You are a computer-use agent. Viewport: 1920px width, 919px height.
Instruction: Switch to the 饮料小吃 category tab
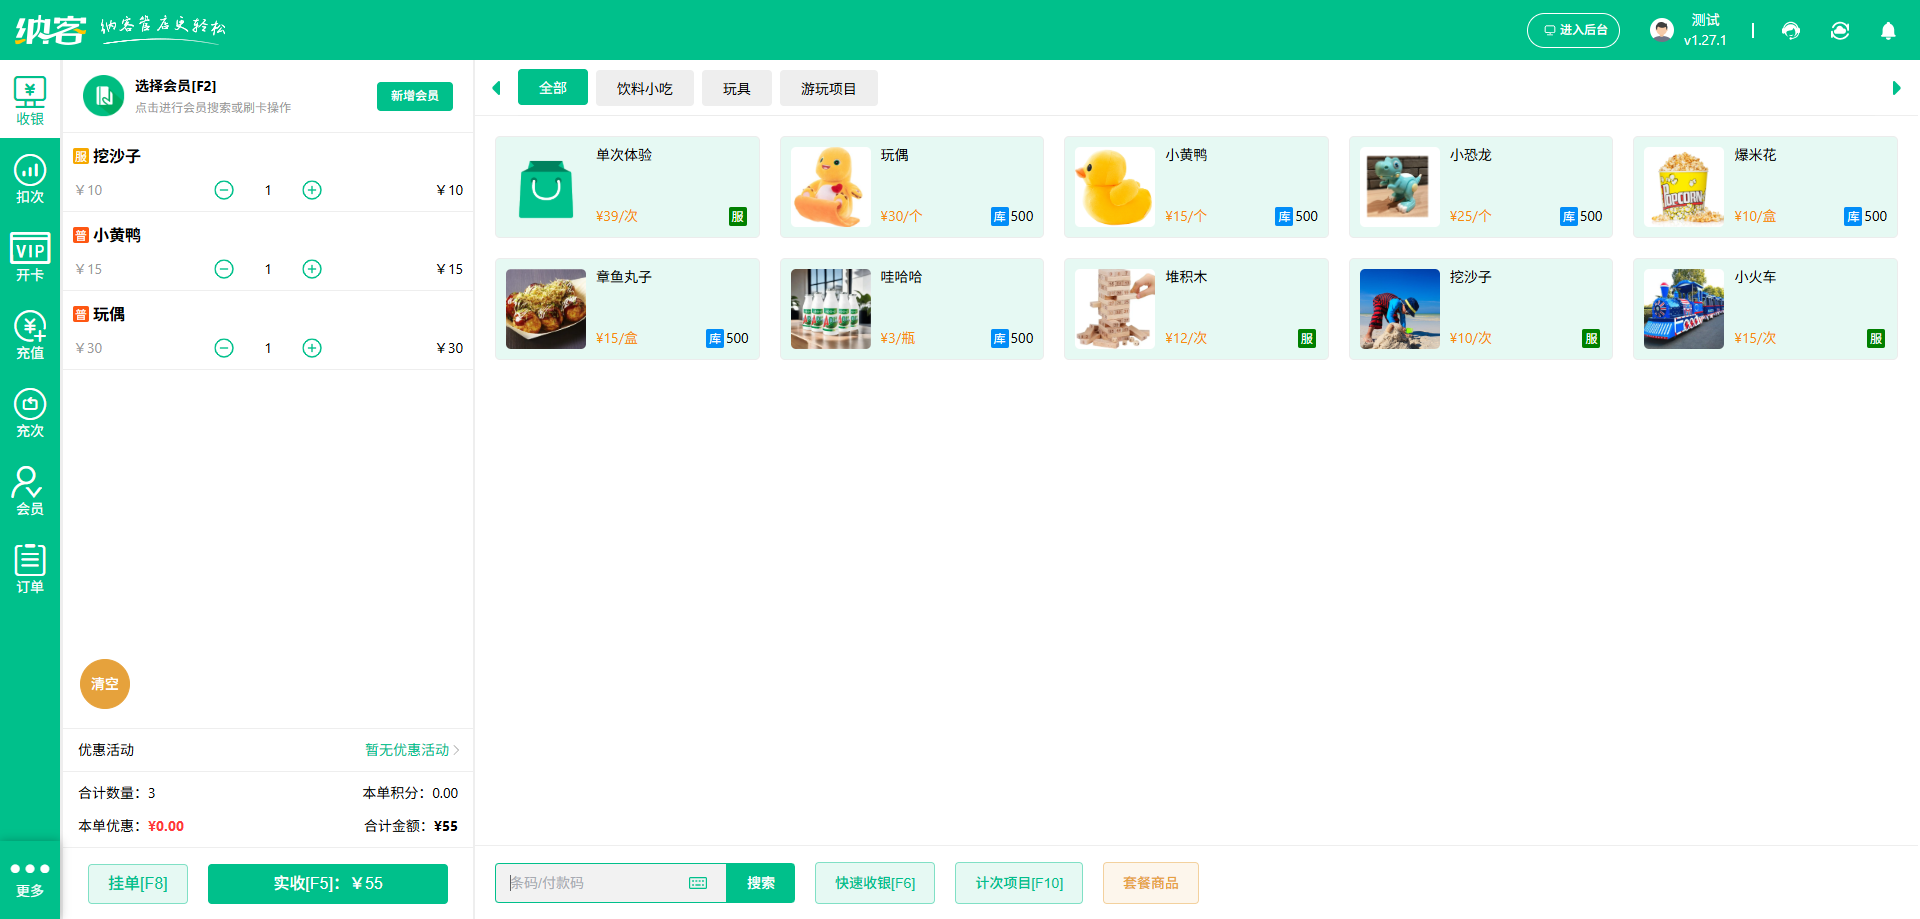(x=644, y=88)
